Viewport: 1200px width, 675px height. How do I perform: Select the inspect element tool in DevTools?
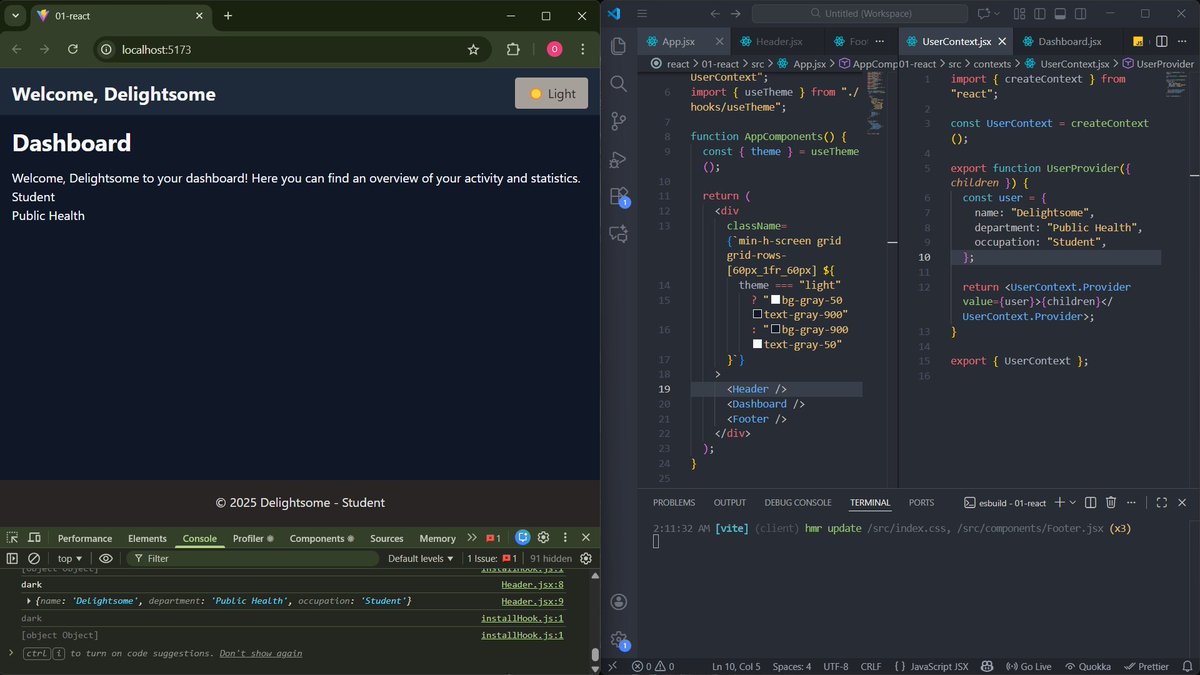click(12, 538)
